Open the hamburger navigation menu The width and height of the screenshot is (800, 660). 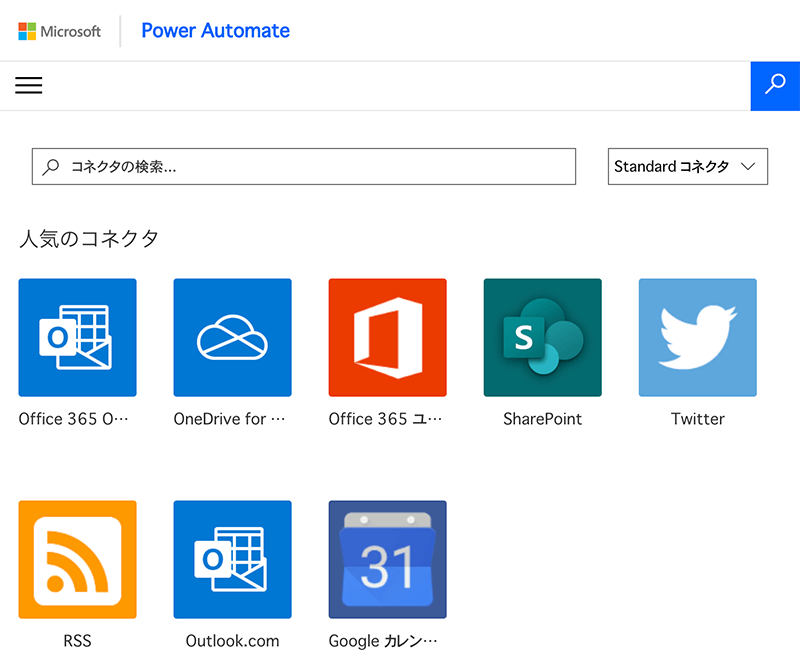click(x=29, y=85)
